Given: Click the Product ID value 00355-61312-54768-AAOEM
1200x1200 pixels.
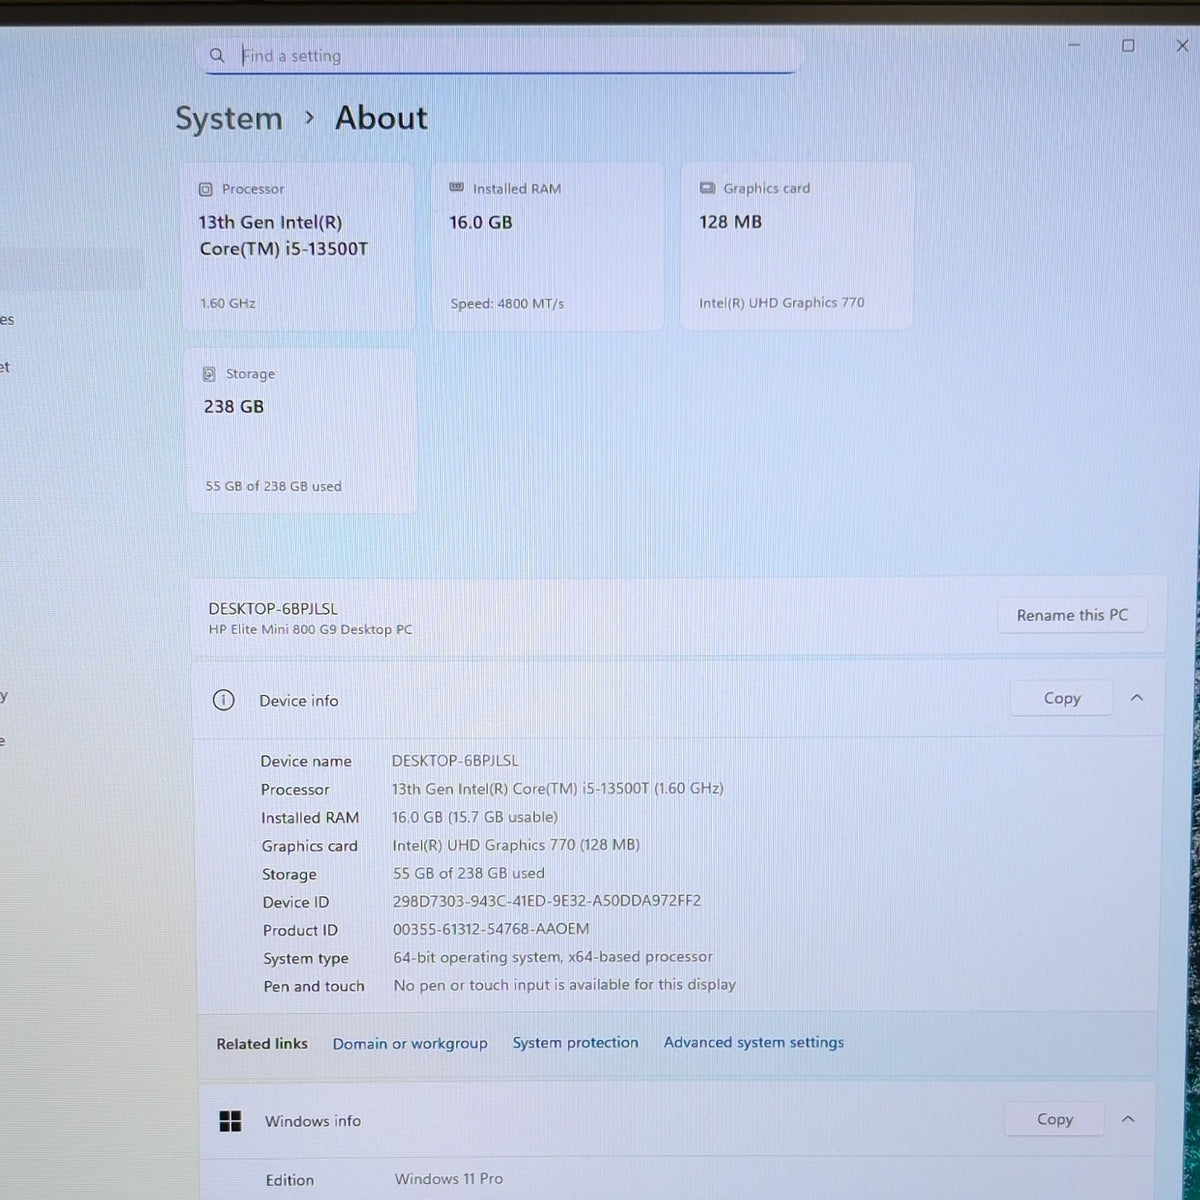Looking at the screenshot, I should tap(491, 929).
